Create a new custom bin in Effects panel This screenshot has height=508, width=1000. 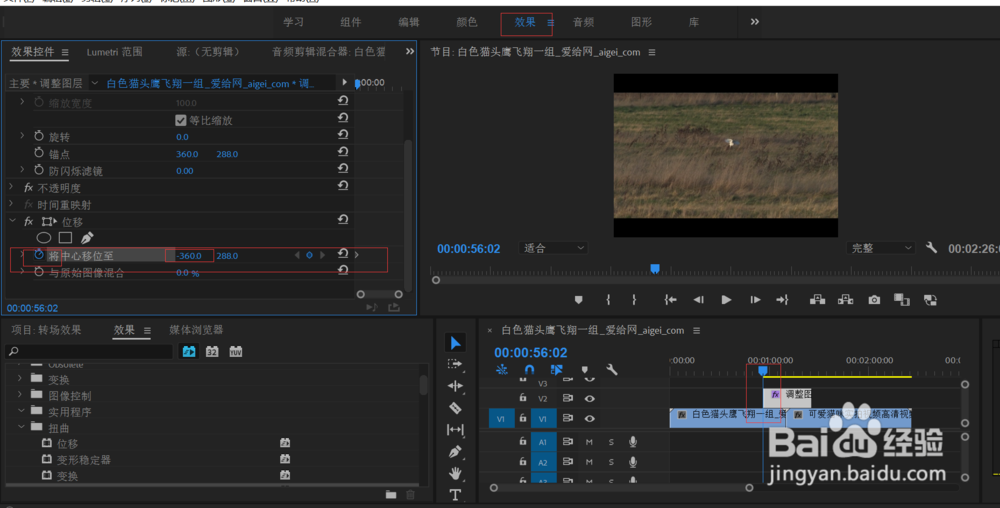[391, 495]
